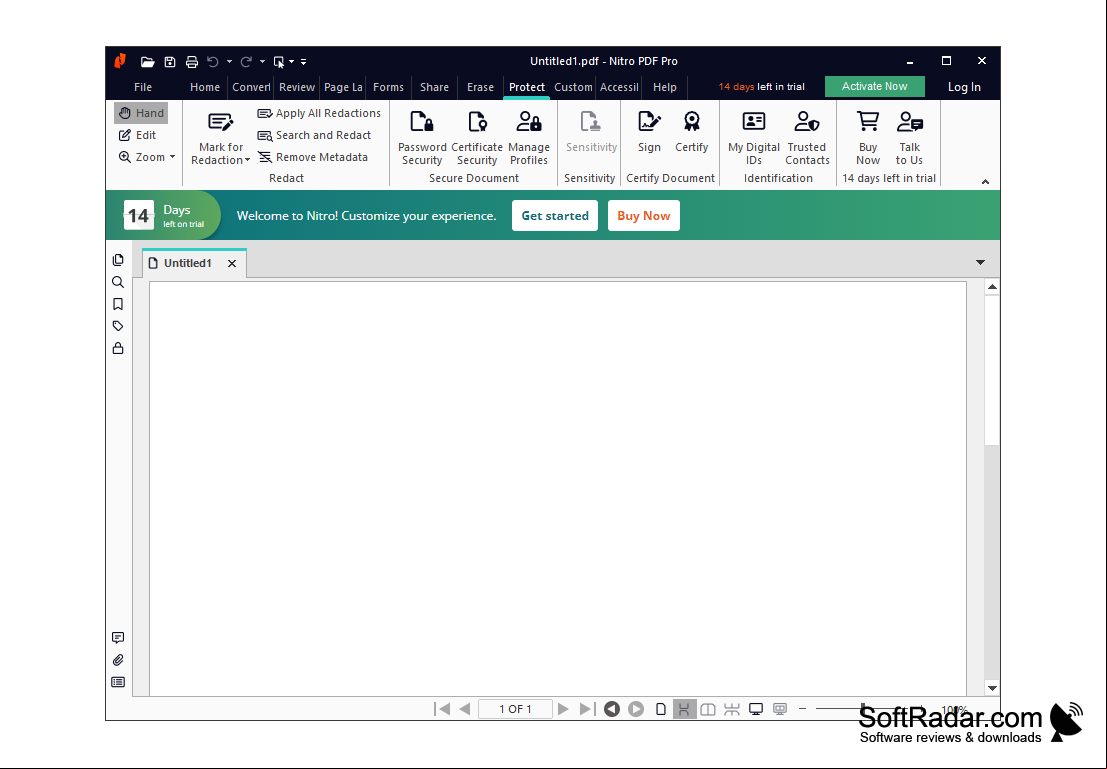Open the File menu
Screen dimensions: 1107x769
(143, 87)
